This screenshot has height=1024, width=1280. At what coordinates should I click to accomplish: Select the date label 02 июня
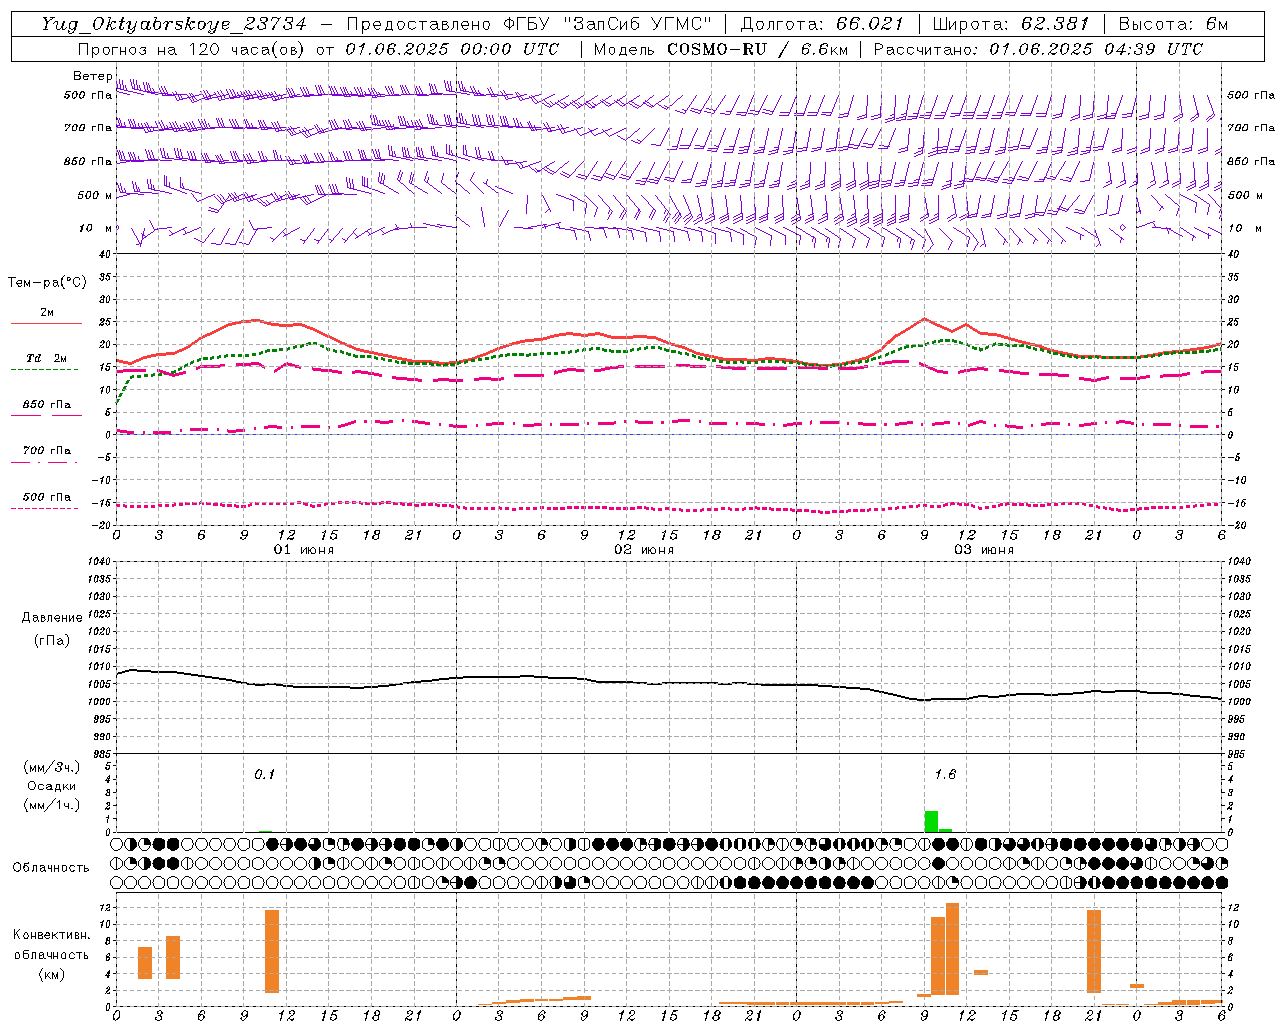pyautogui.click(x=644, y=550)
